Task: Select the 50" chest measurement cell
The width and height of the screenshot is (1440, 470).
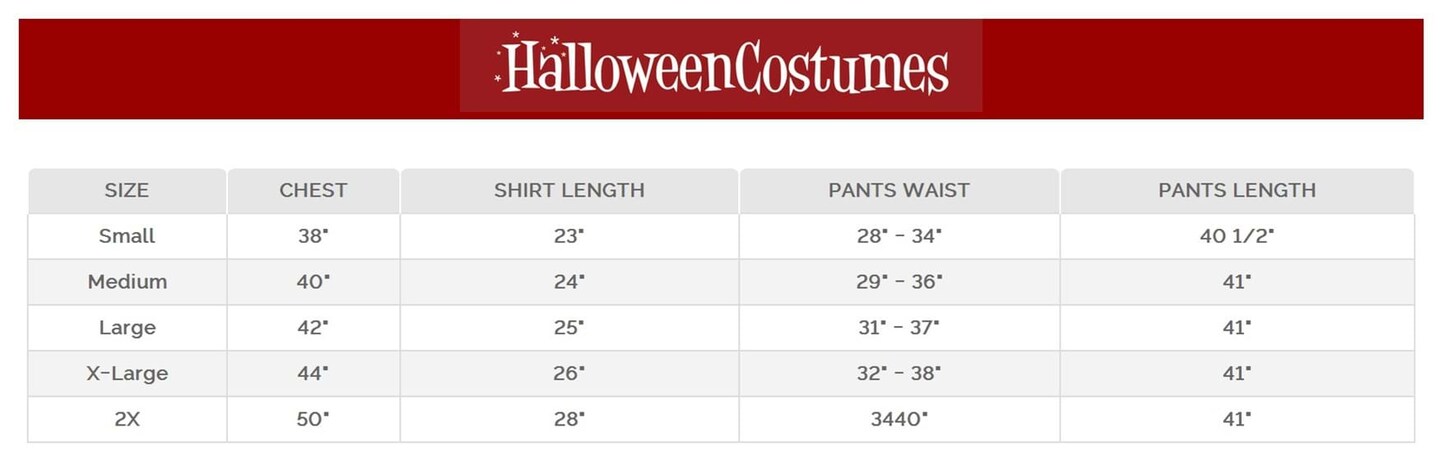Action: point(313,420)
